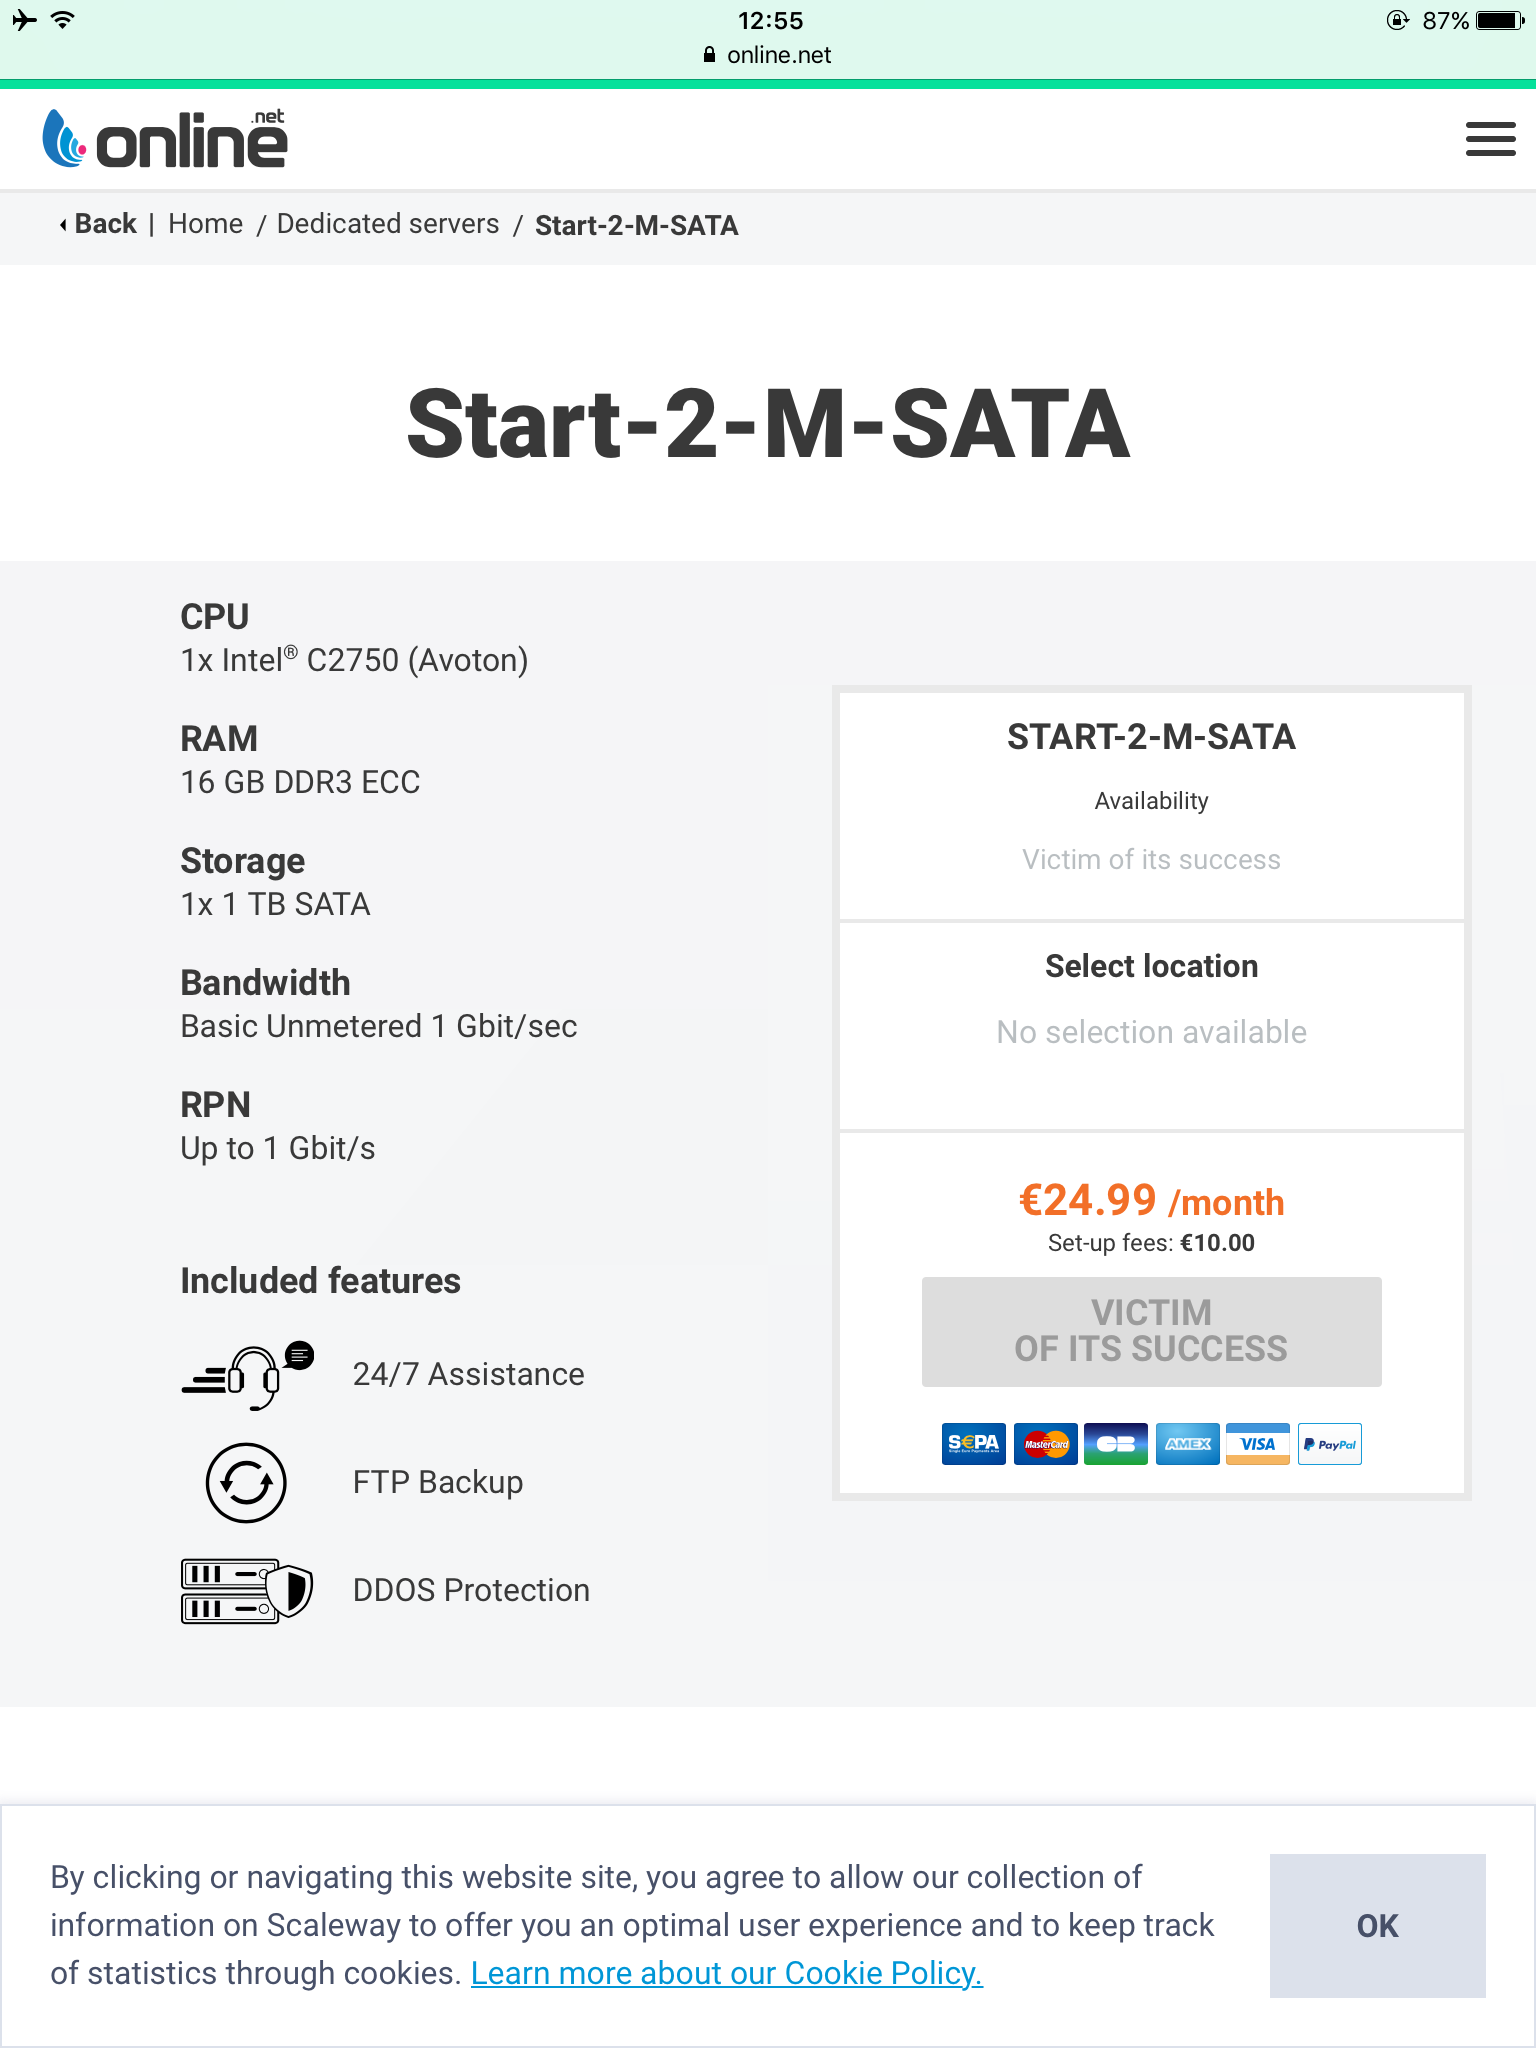The width and height of the screenshot is (1536, 2048).
Task: Open the hamburger navigation menu
Action: 1490,139
